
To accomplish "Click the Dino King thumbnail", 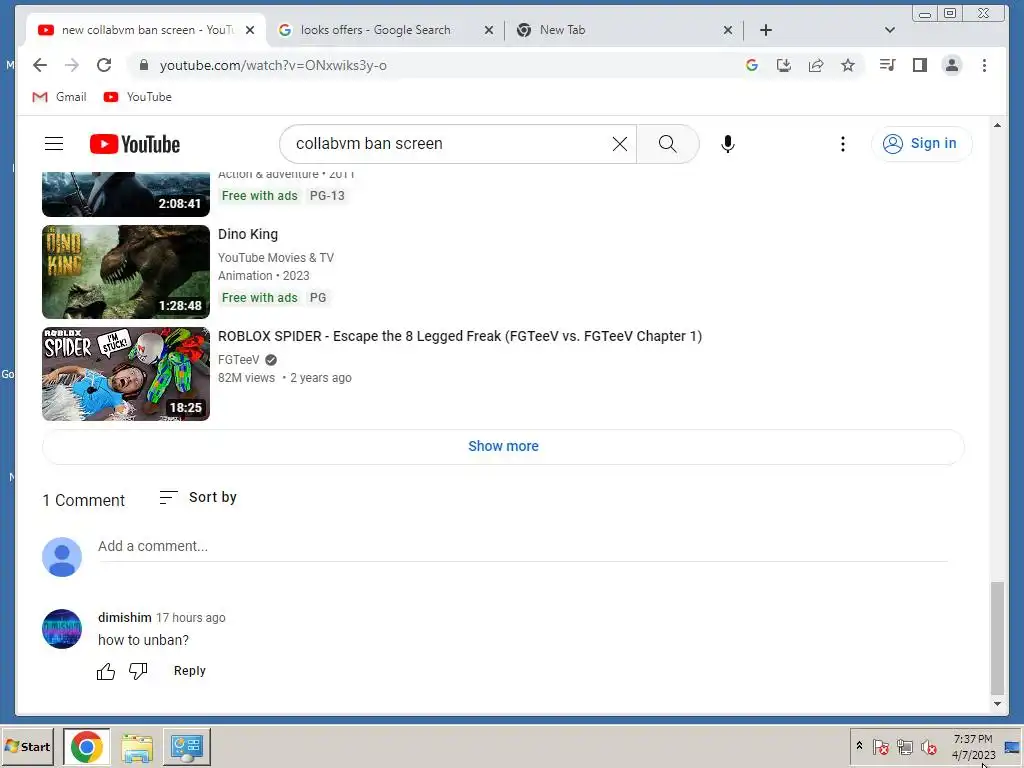I will (126, 272).
